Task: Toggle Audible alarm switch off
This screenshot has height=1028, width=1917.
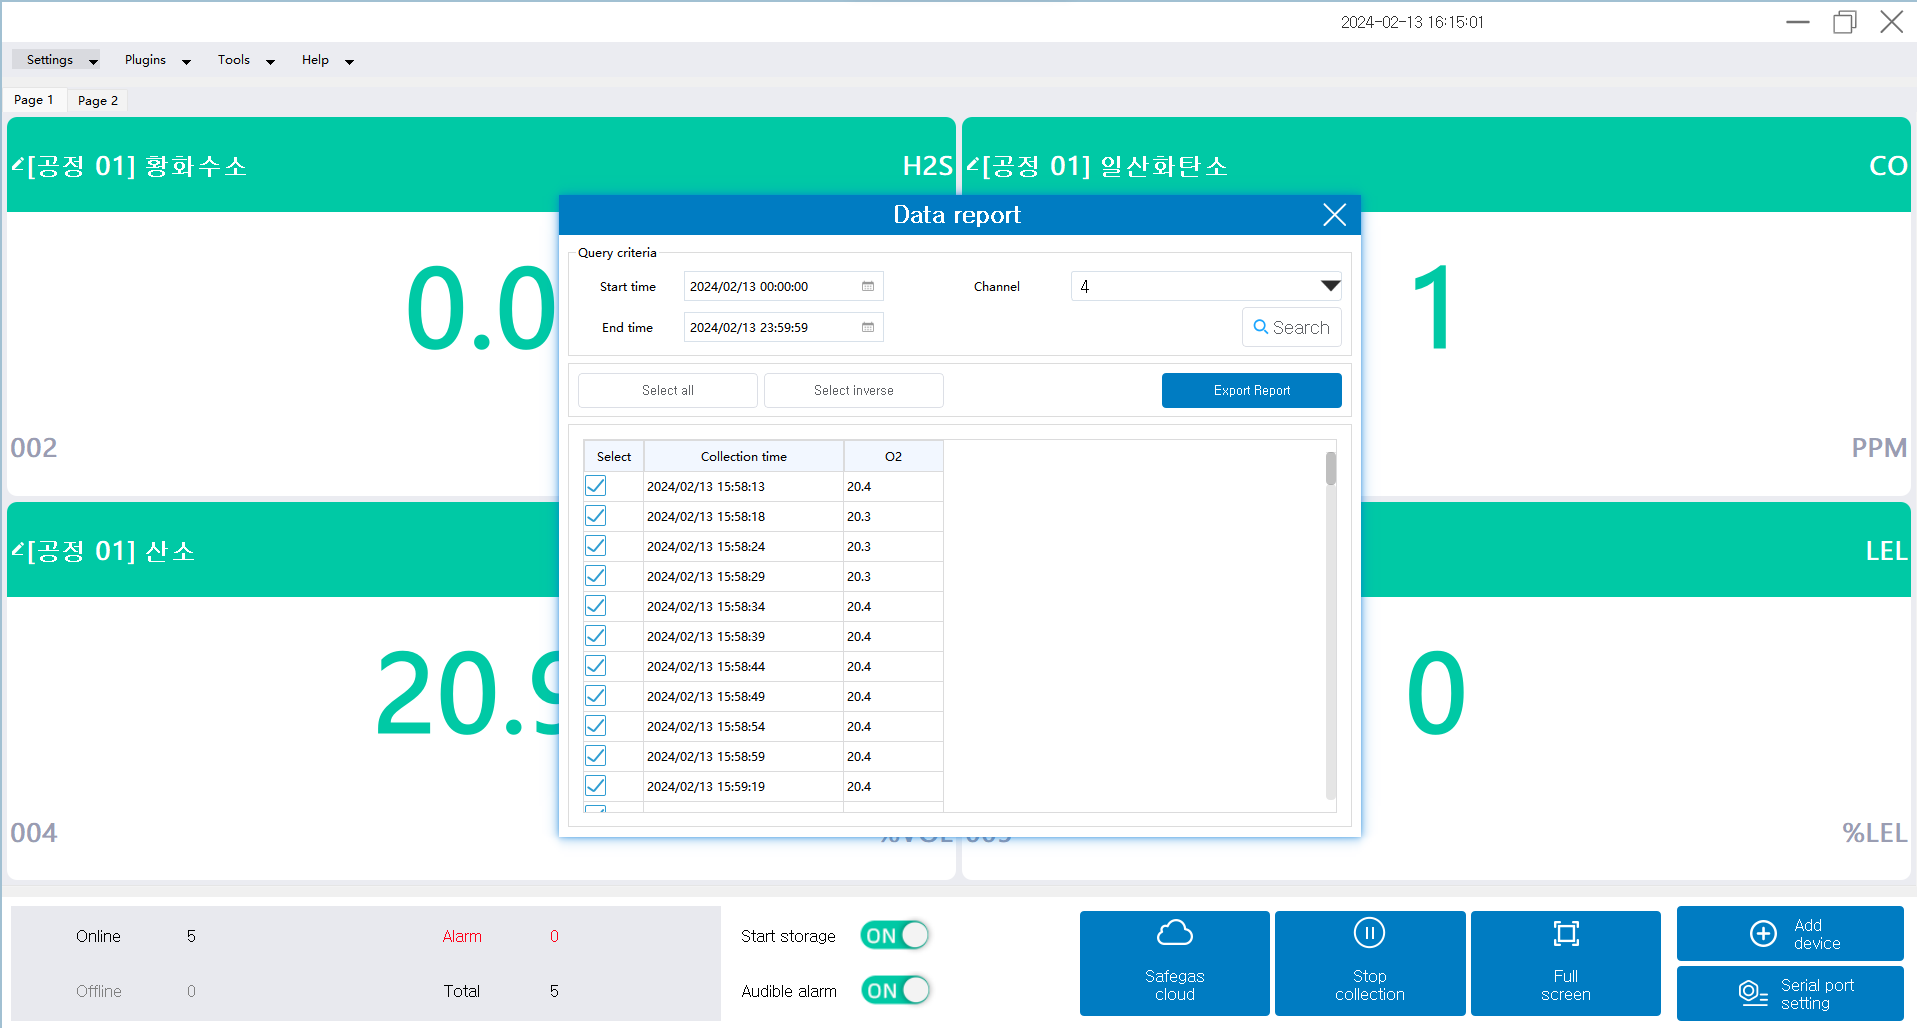Action: [x=894, y=991]
